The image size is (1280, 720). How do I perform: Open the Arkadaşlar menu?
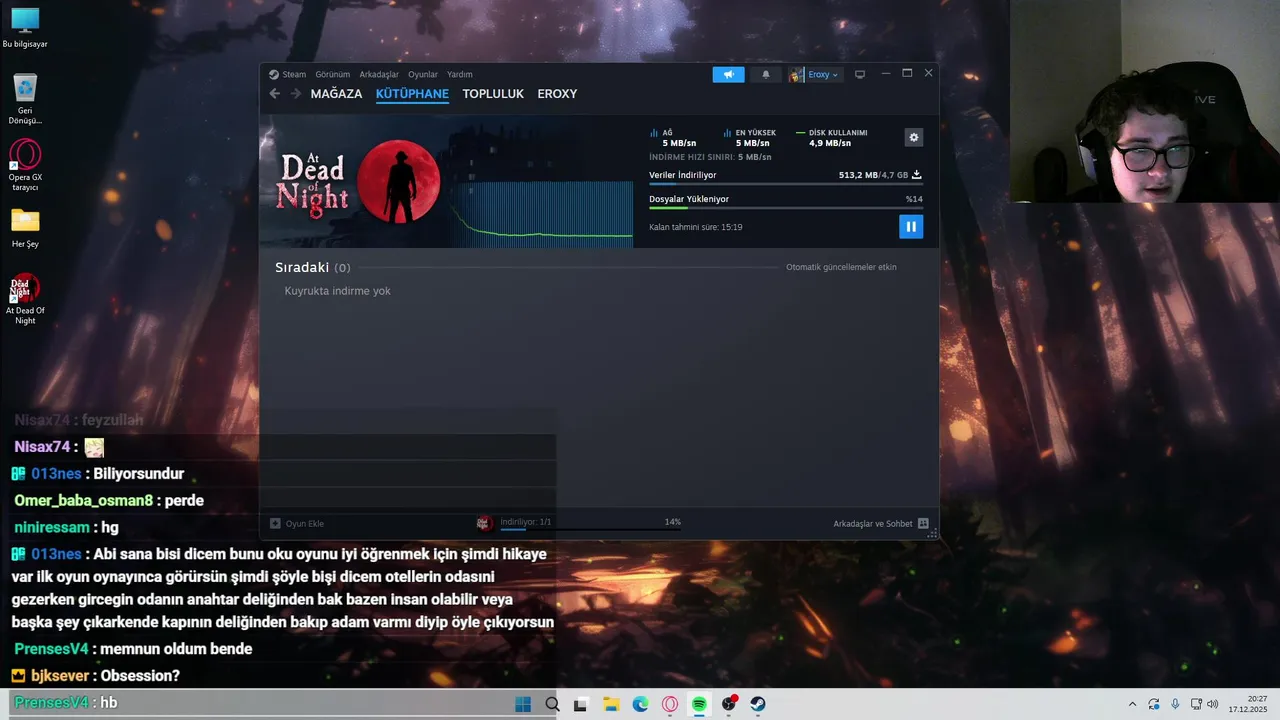379,74
